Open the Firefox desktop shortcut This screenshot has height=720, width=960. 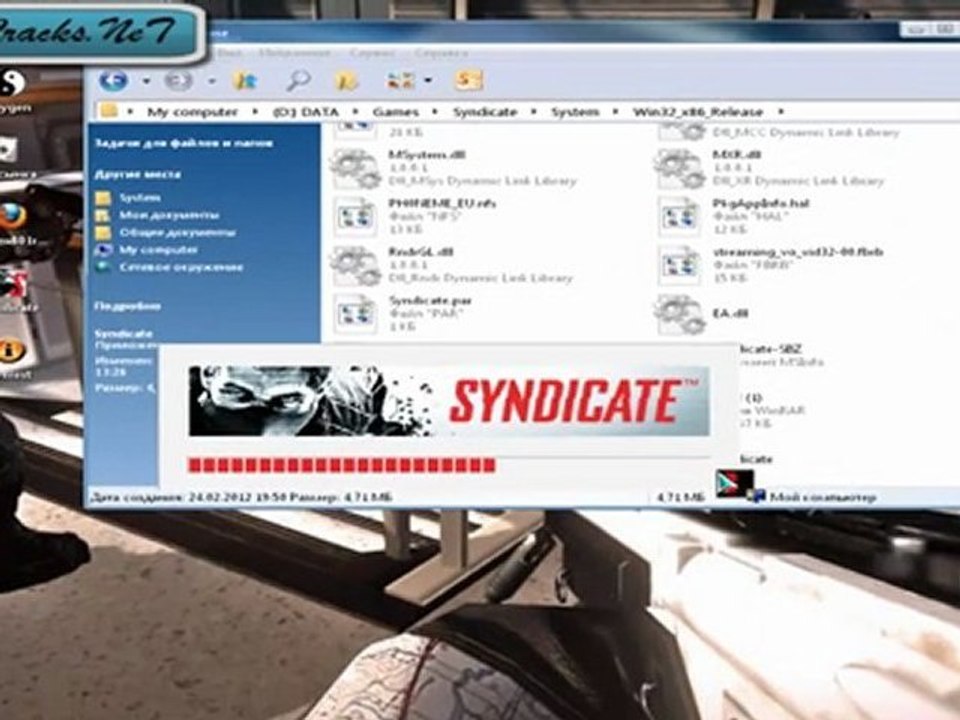coord(13,218)
